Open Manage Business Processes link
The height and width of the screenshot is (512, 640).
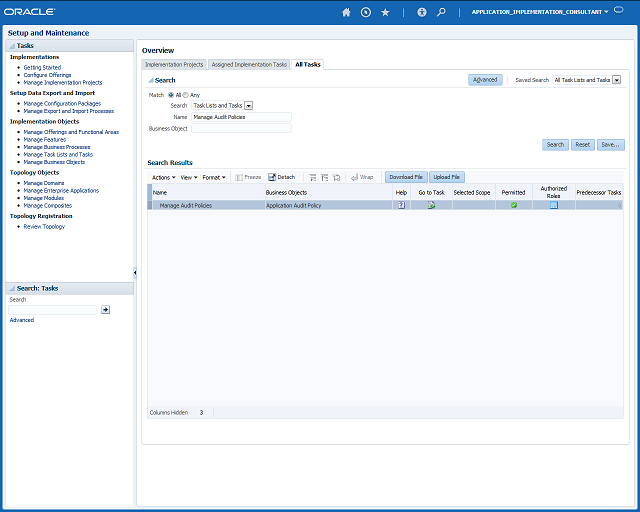click(57, 147)
